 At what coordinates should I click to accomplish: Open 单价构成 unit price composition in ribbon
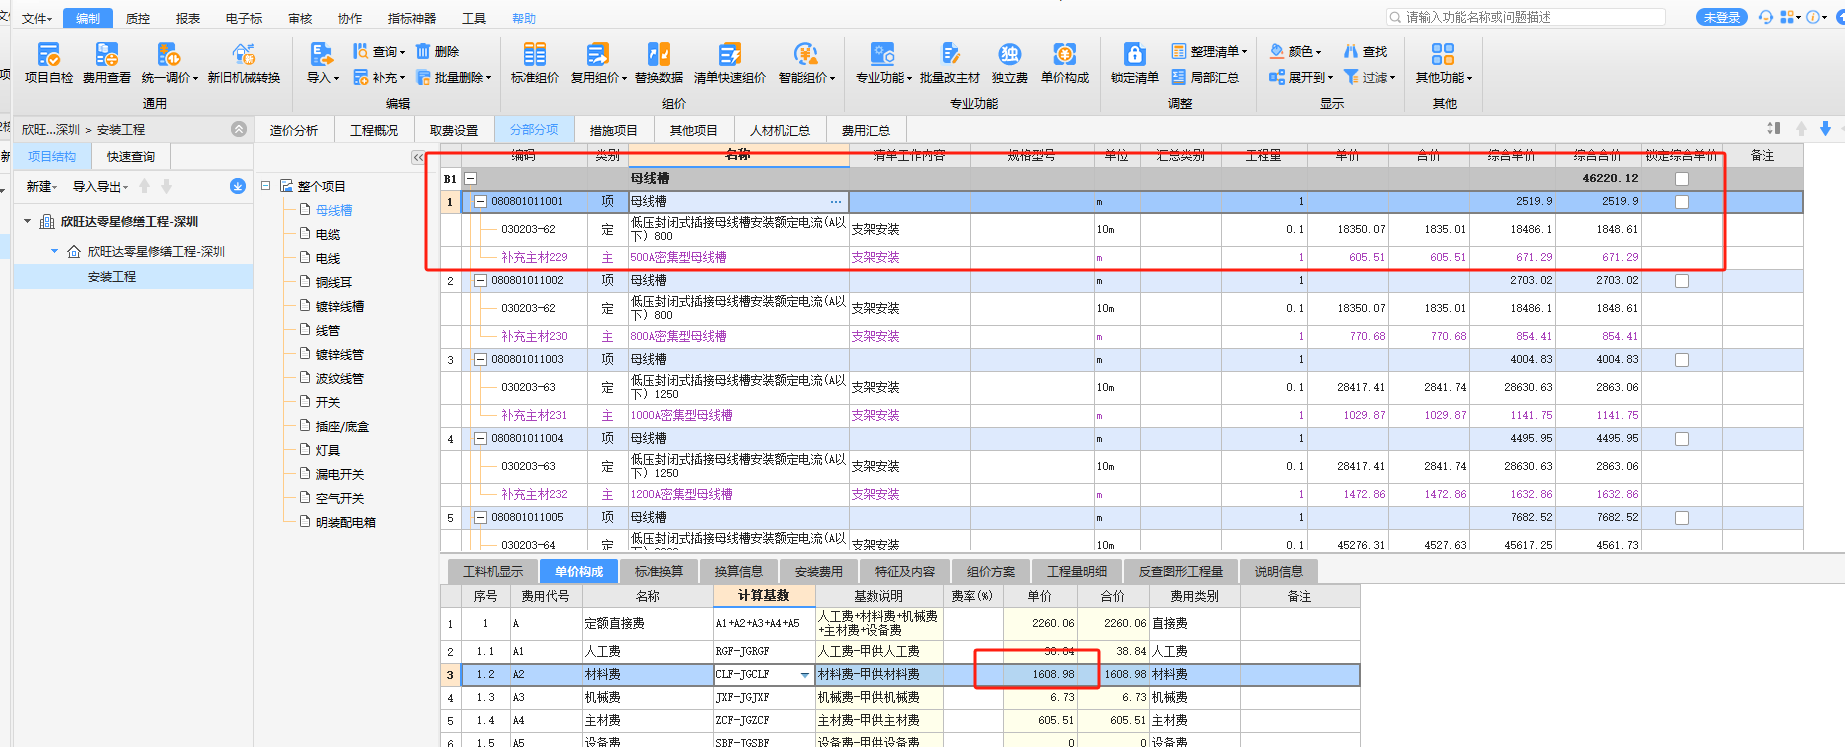pos(1064,62)
